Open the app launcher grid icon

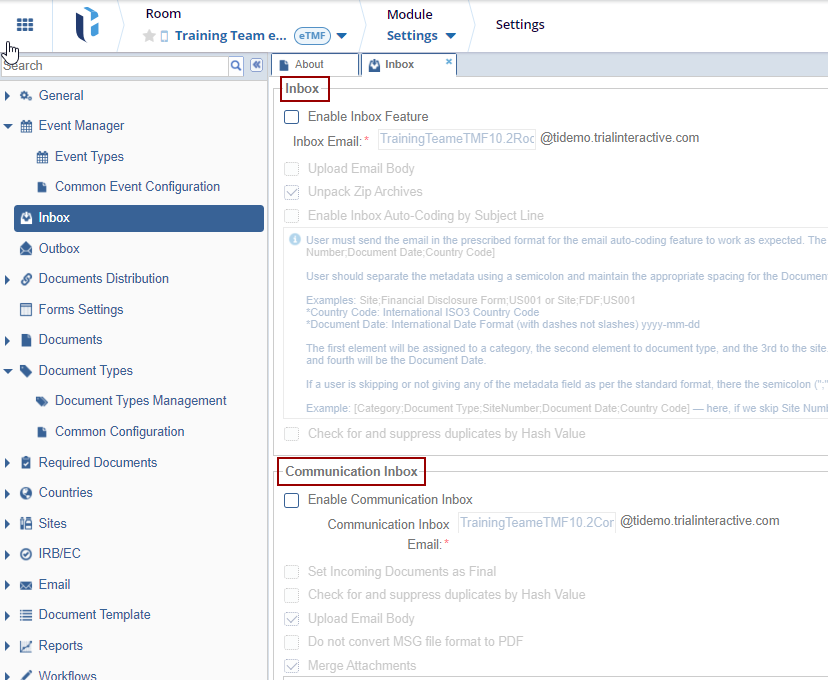click(x=25, y=25)
